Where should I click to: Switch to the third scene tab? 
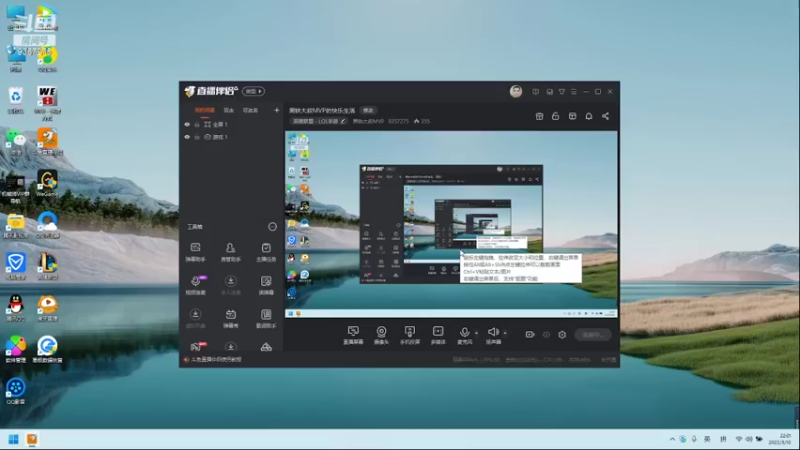pos(250,110)
